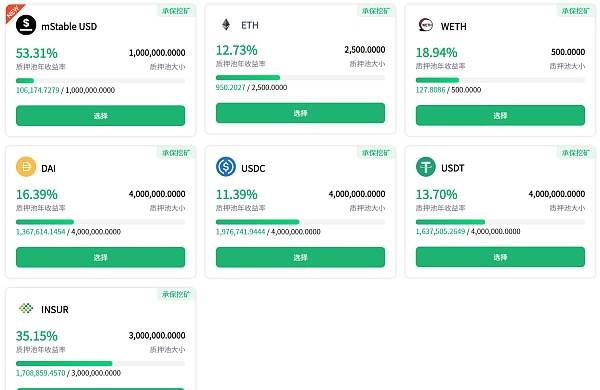Click the ETH pool progress bar

click(300, 78)
